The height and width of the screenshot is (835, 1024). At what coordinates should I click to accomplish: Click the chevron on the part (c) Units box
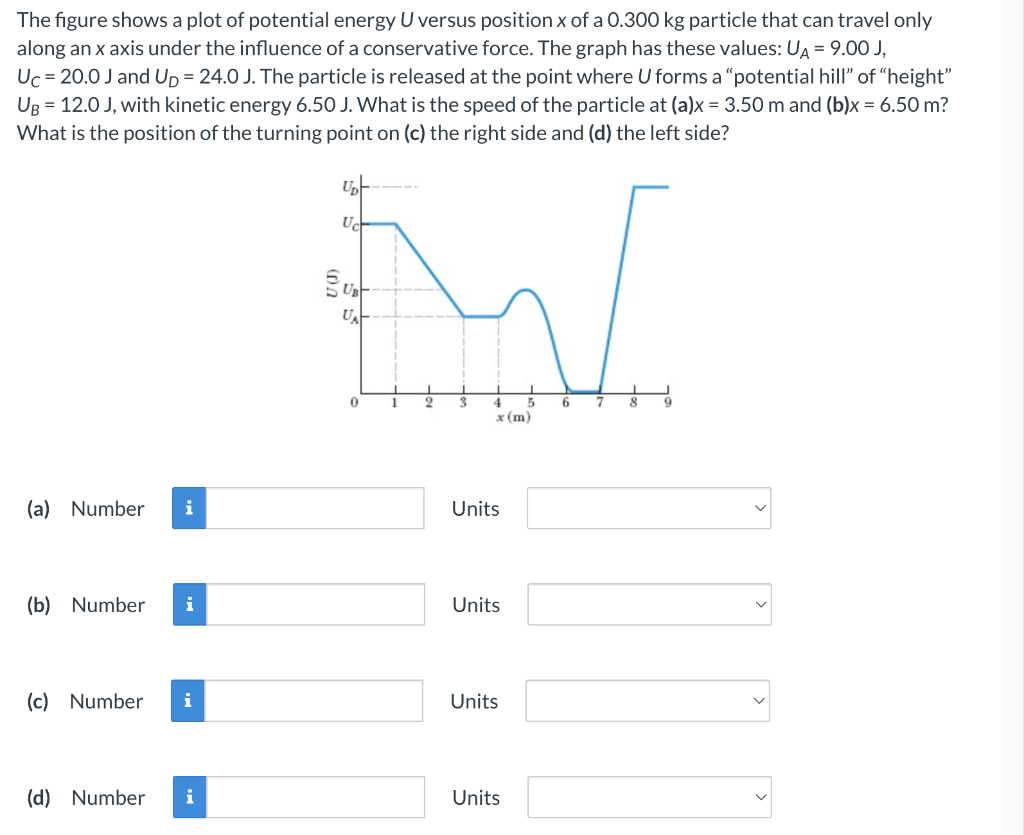[759, 701]
